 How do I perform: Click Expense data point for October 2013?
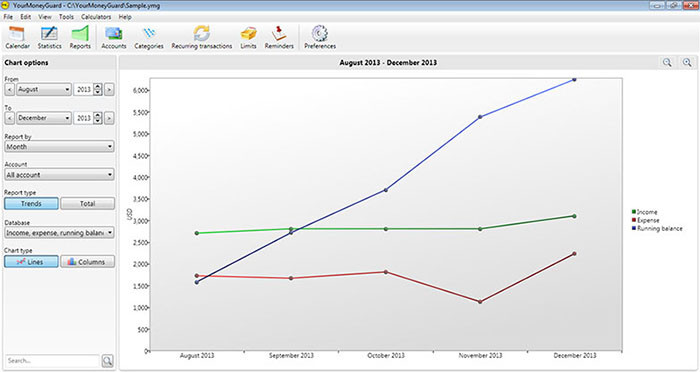[x=386, y=272]
